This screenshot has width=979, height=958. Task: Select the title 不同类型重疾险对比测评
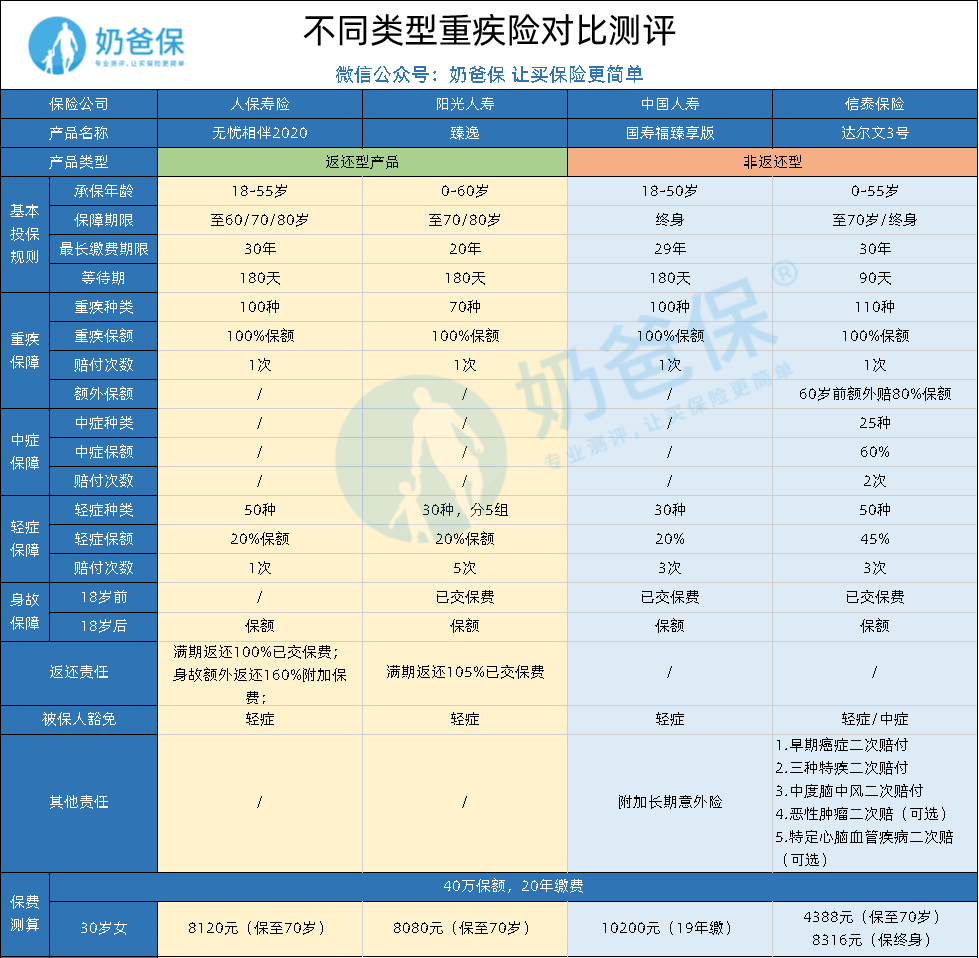(490, 30)
